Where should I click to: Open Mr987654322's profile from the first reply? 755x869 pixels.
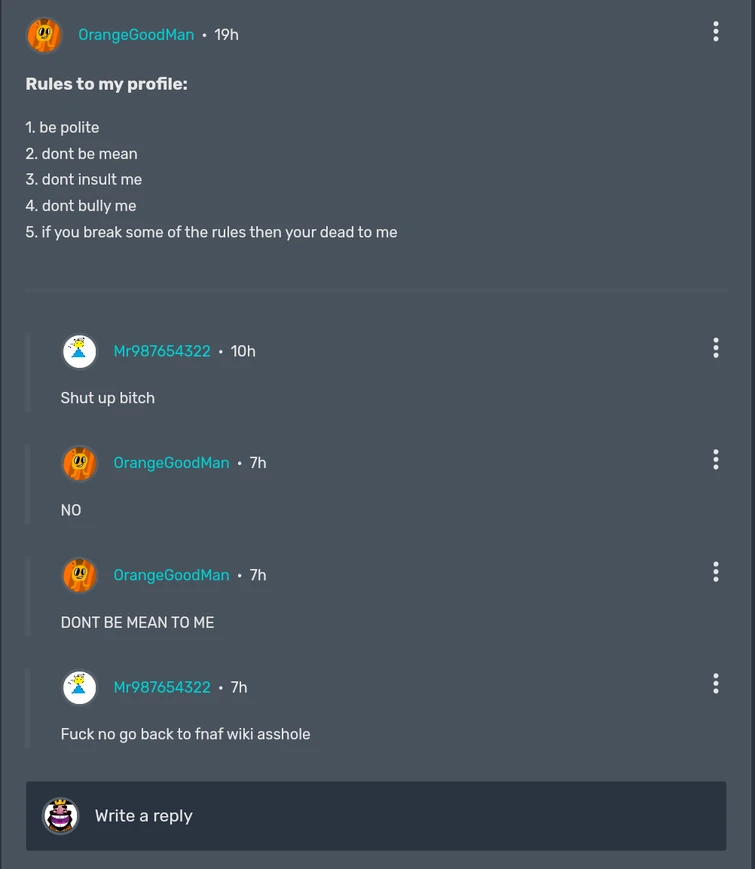click(162, 351)
